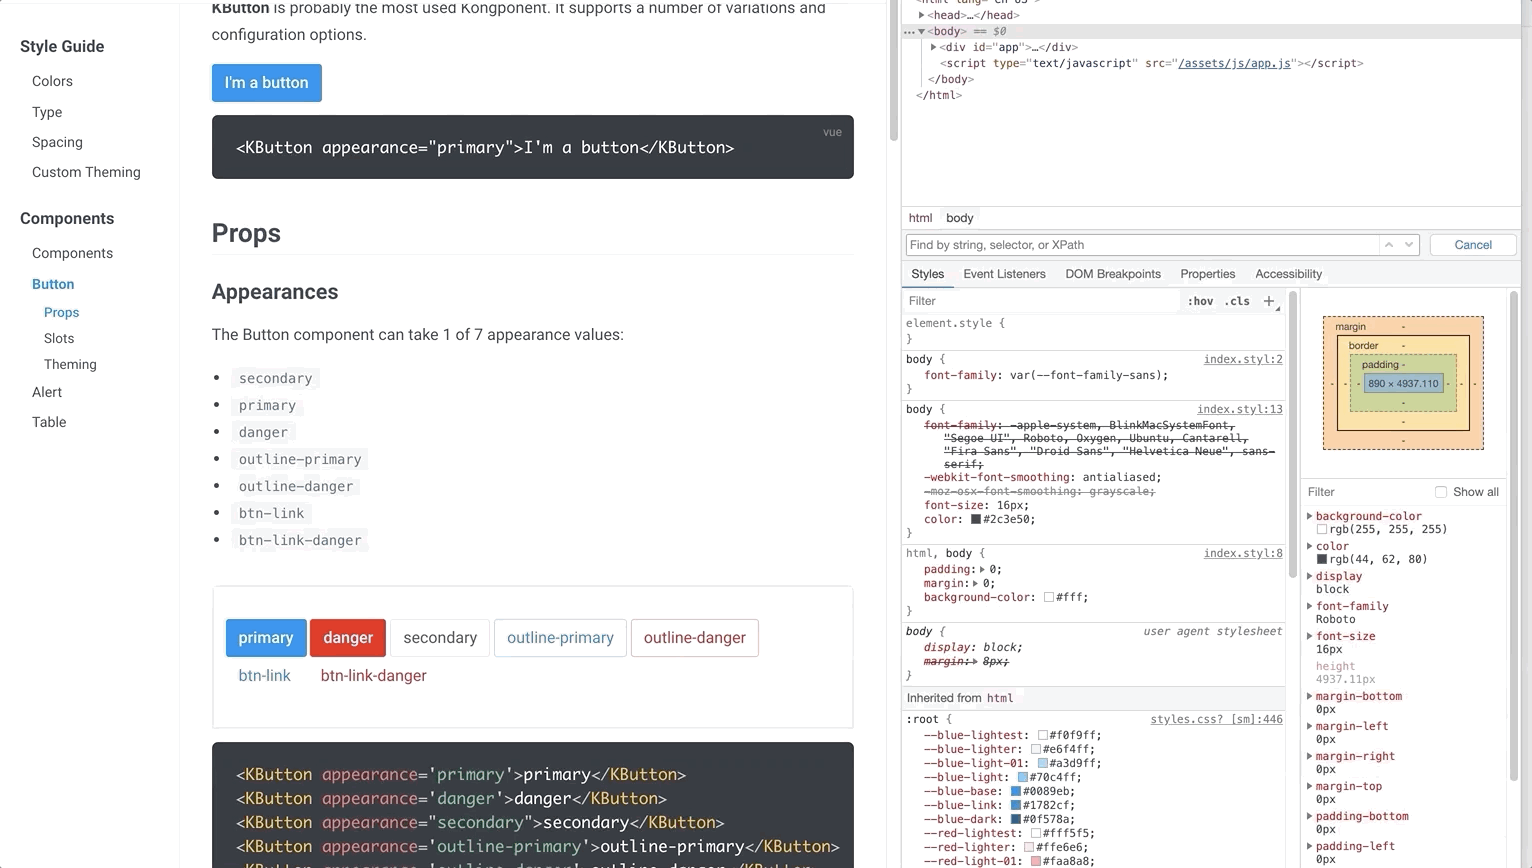Toggle the :hov element state button
The height and width of the screenshot is (868, 1532).
pos(1200,301)
